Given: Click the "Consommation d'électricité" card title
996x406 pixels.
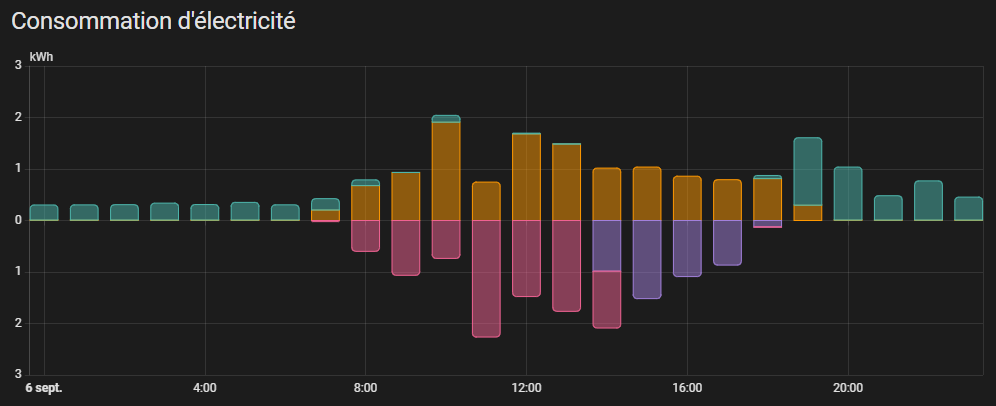Looking at the screenshot, I should (x=153, y=21).
